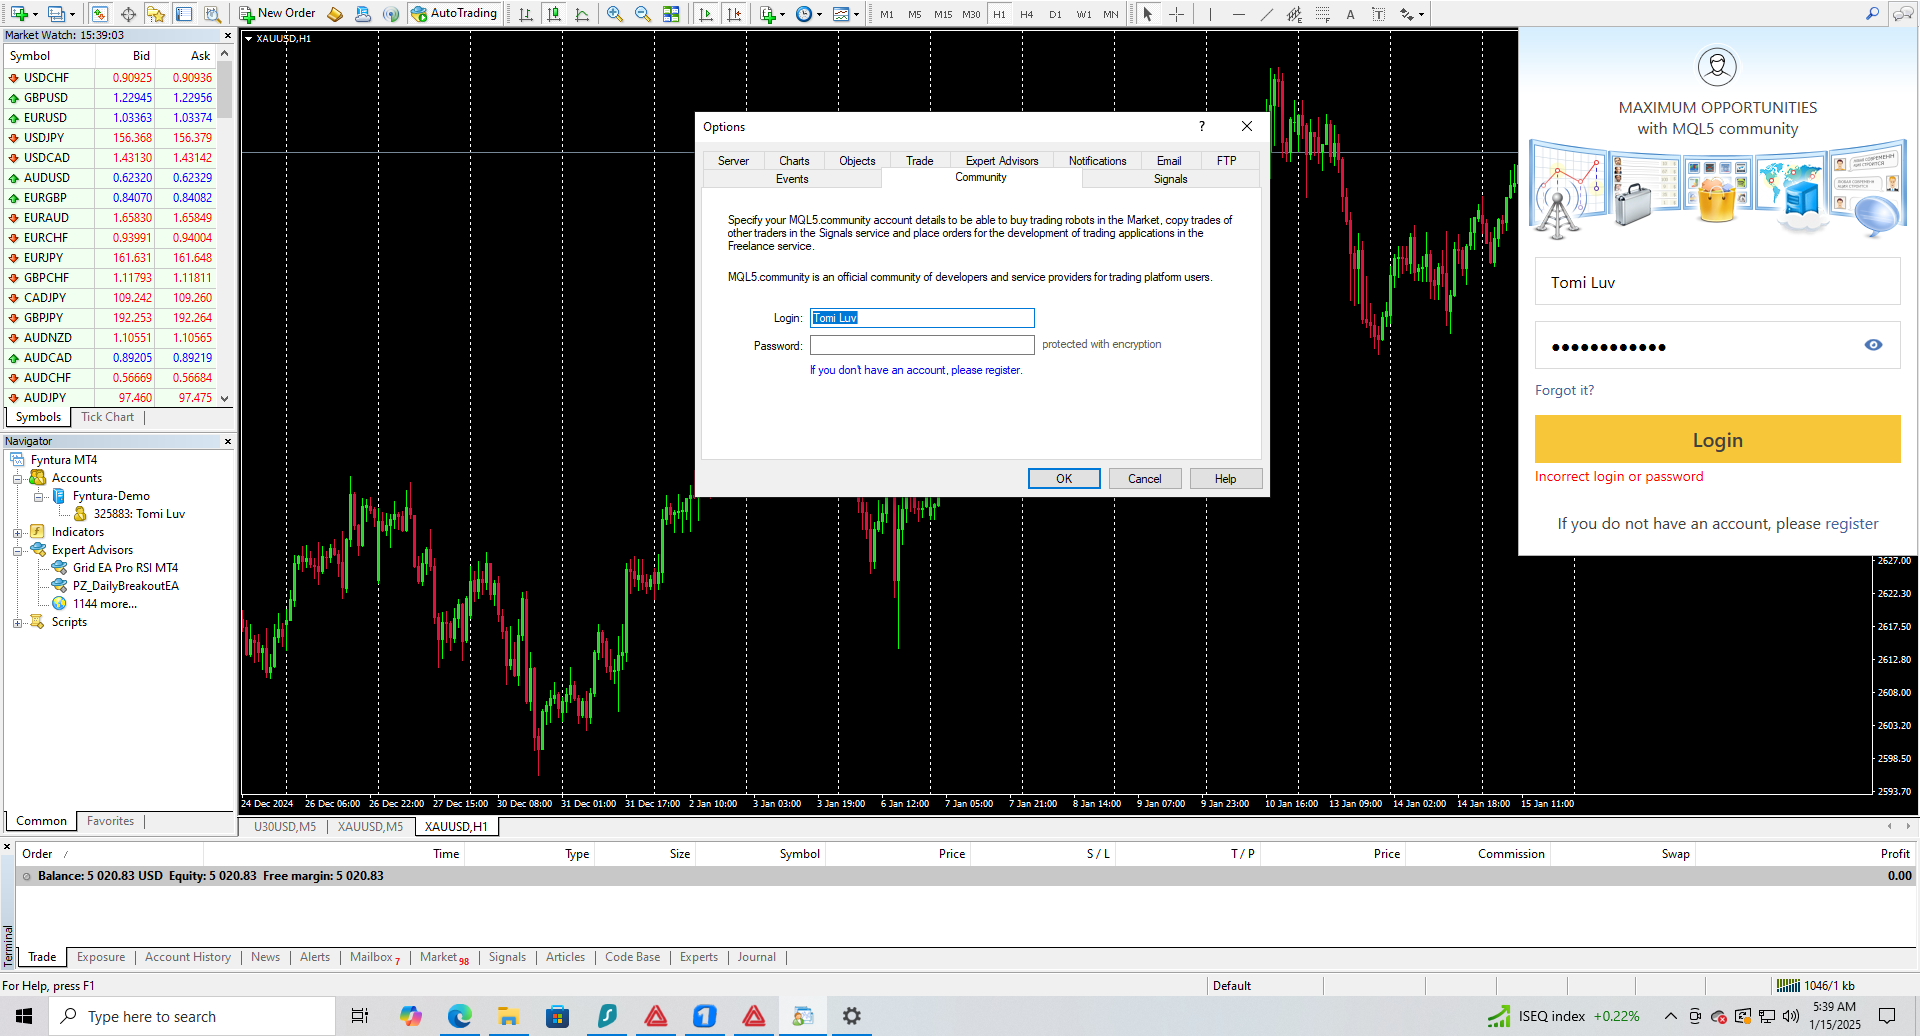Screen dimensions: 1920x1036
Task: Open the Notifications tab in Options
Action: pyautogui.click(x=1097, y=161)
